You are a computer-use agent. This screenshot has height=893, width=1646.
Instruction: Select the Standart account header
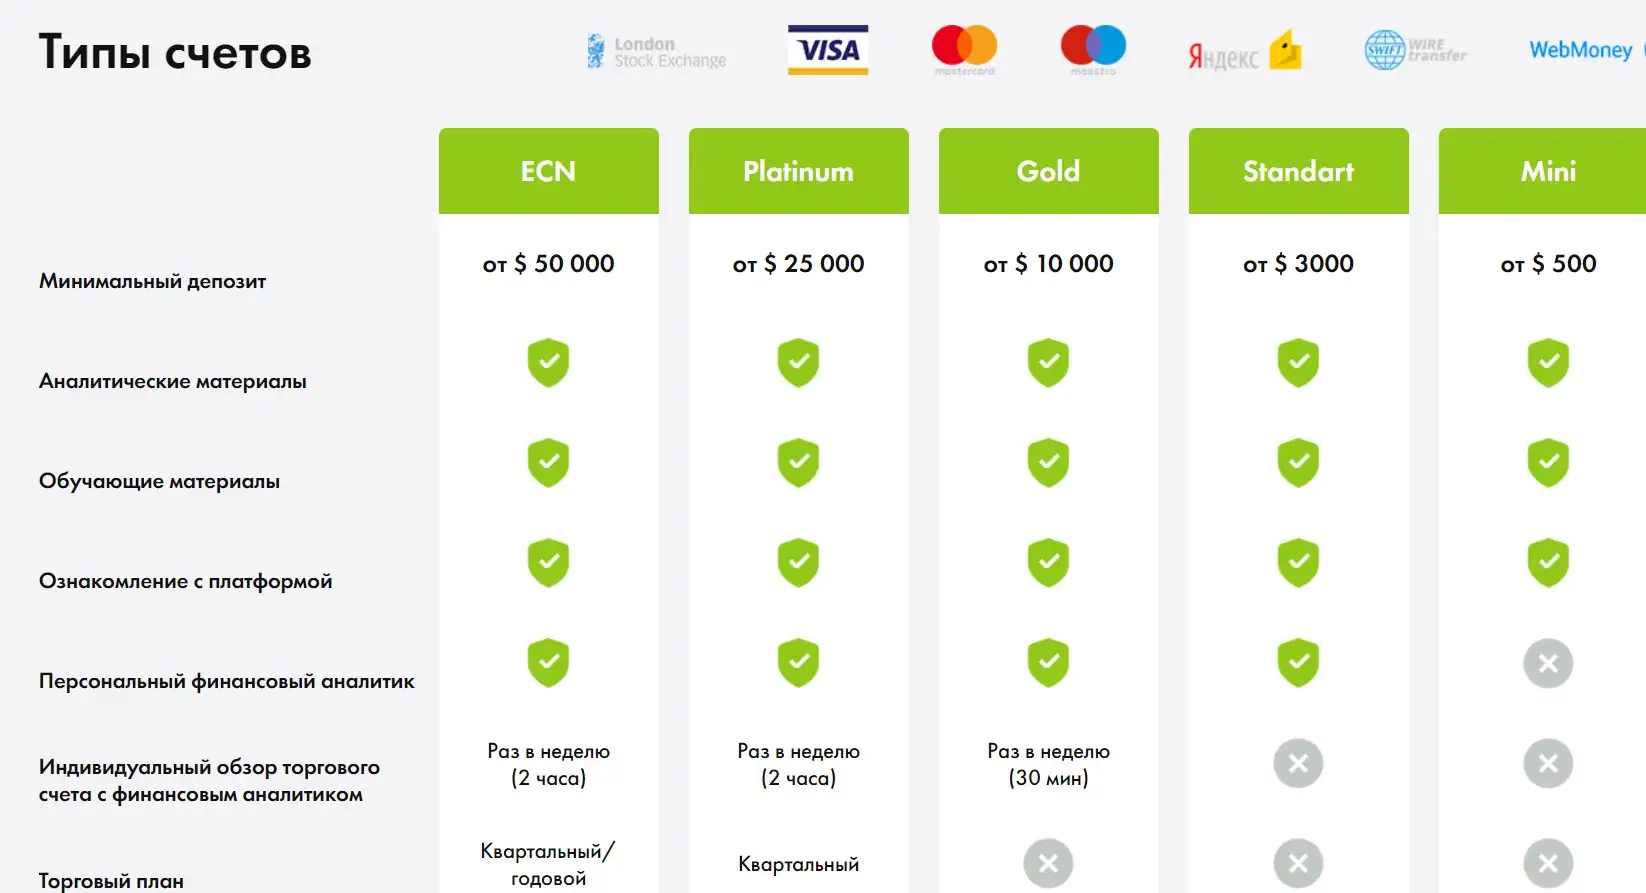tap(1298, 171)
